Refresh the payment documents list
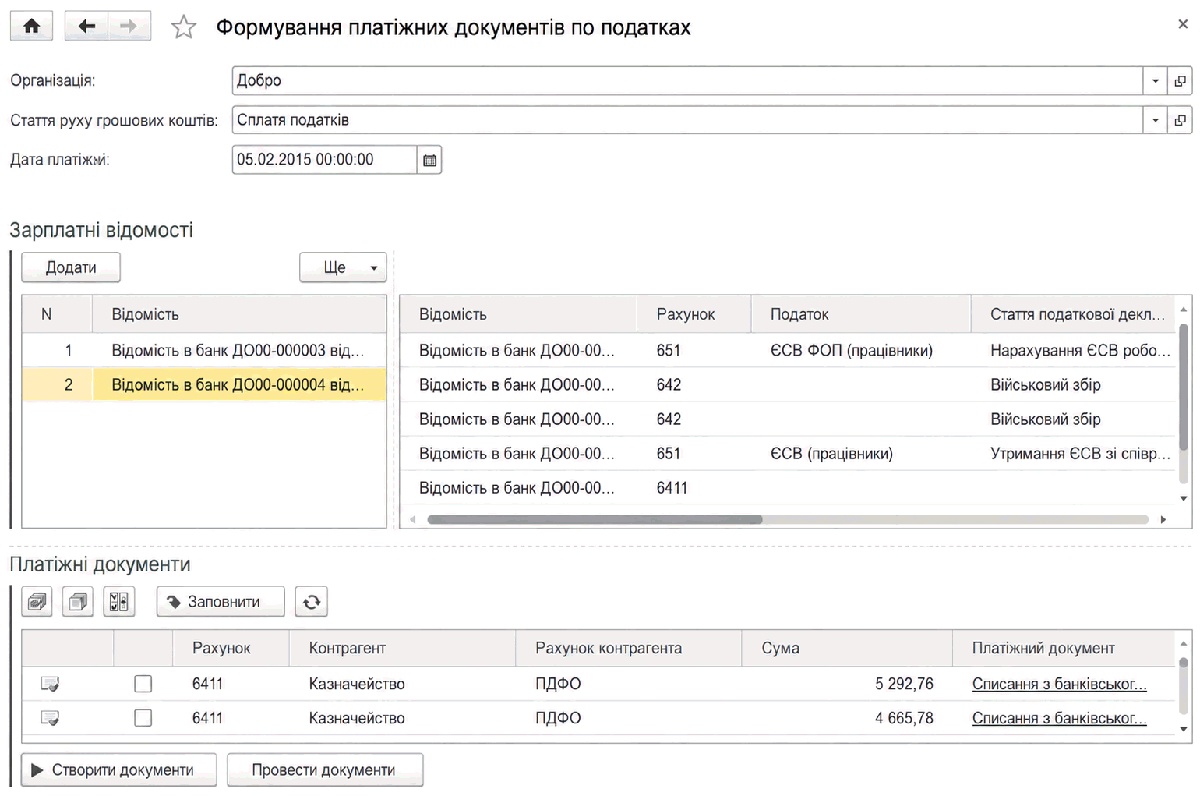The width and height of the screenshot is (1200, 796). point(311,602)
